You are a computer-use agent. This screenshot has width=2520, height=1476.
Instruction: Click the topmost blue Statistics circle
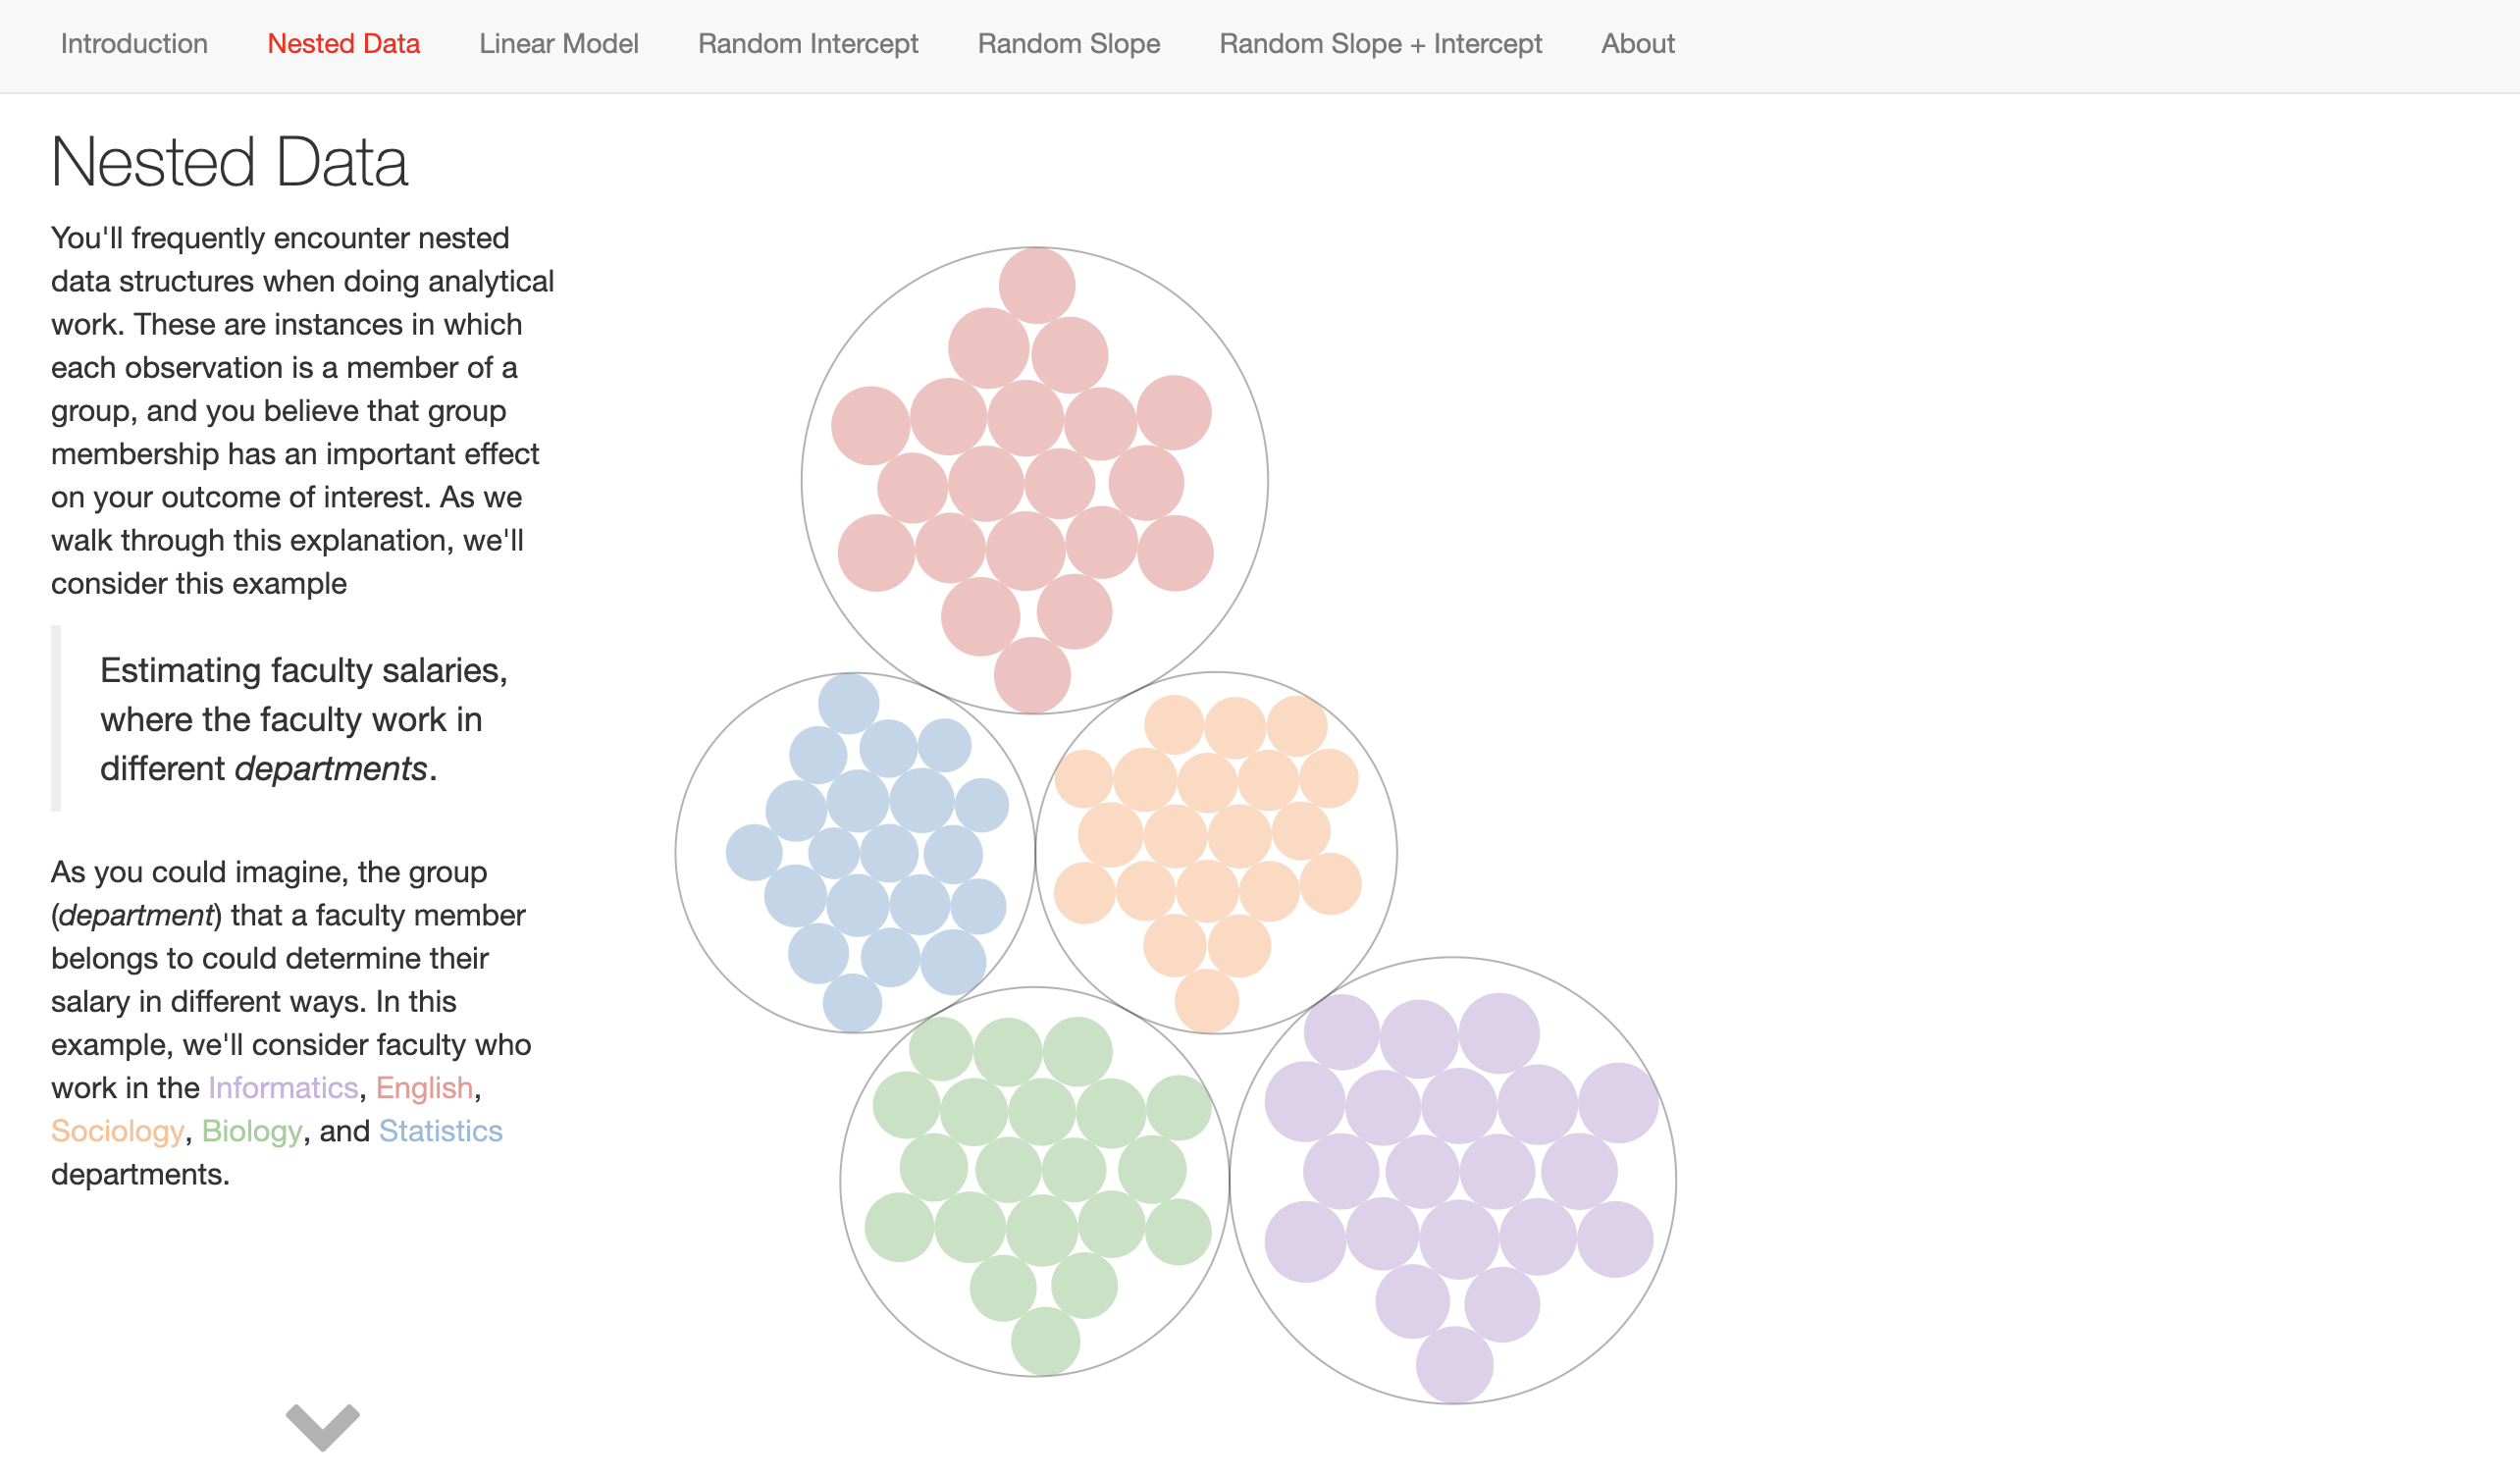848,703
